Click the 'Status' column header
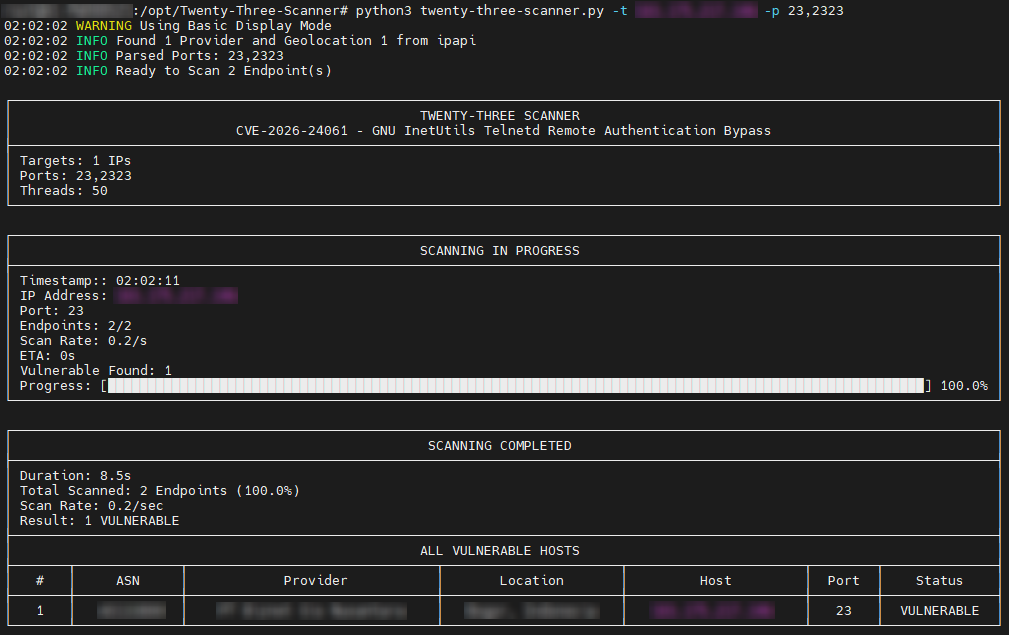This screenshot has width=1009, height=635. 940,581
